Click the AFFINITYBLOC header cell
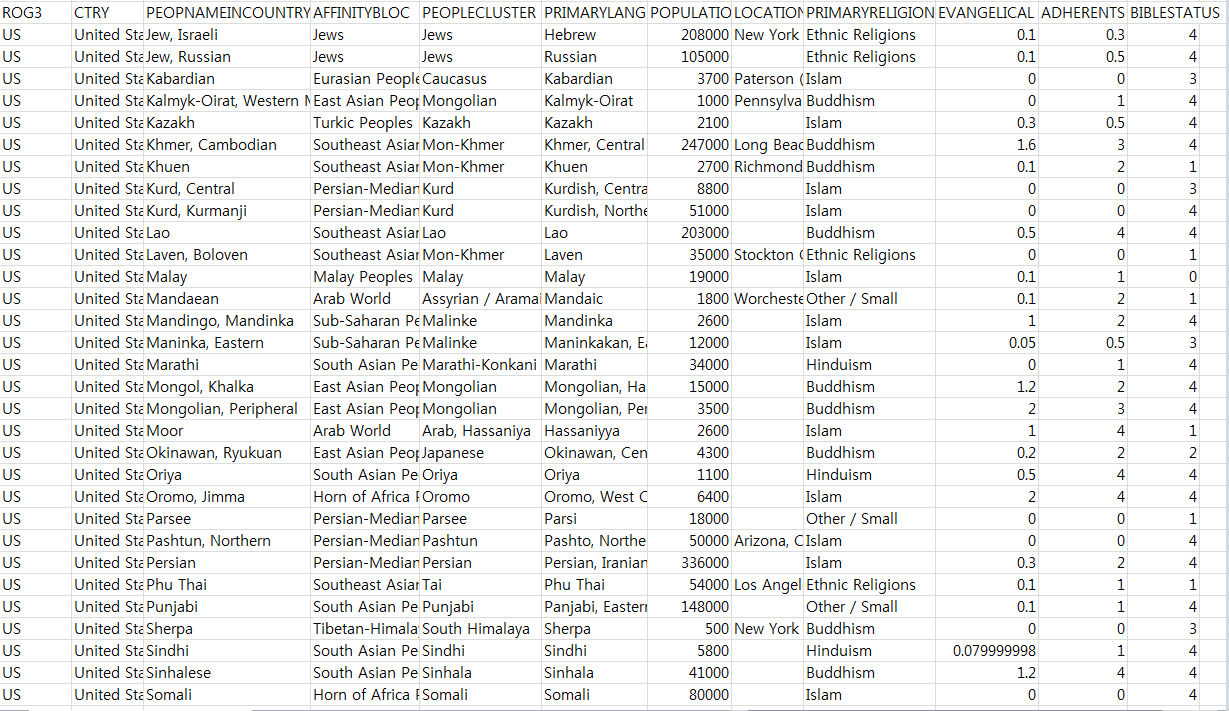 [365, 13]
